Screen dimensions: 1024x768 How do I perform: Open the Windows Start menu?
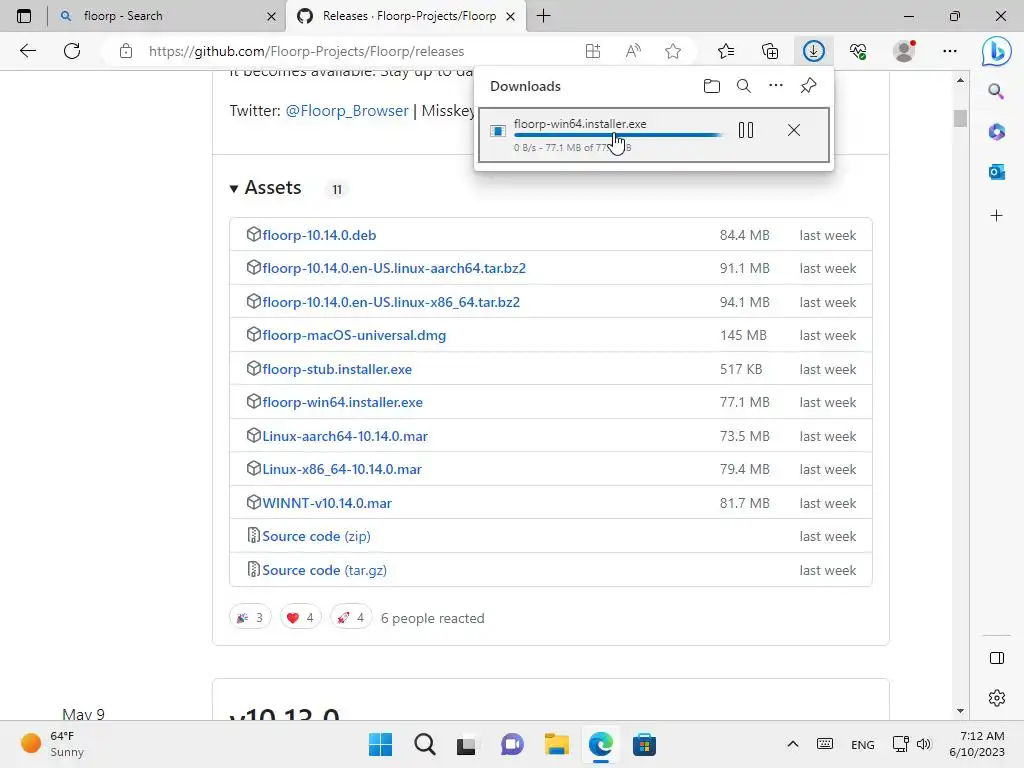tap(380, 744)
